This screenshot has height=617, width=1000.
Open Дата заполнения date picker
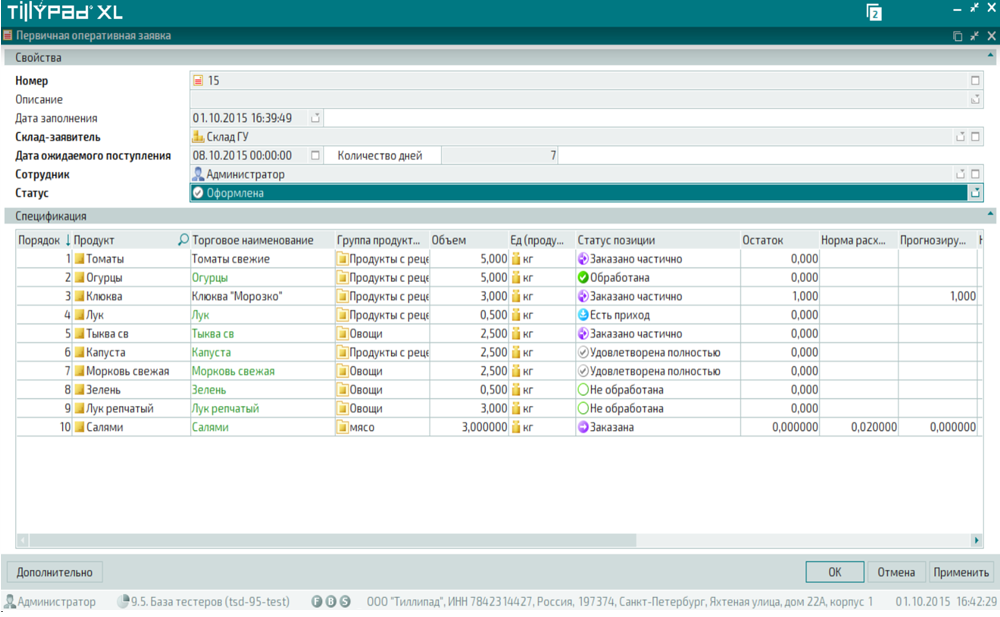pos(315,118)
